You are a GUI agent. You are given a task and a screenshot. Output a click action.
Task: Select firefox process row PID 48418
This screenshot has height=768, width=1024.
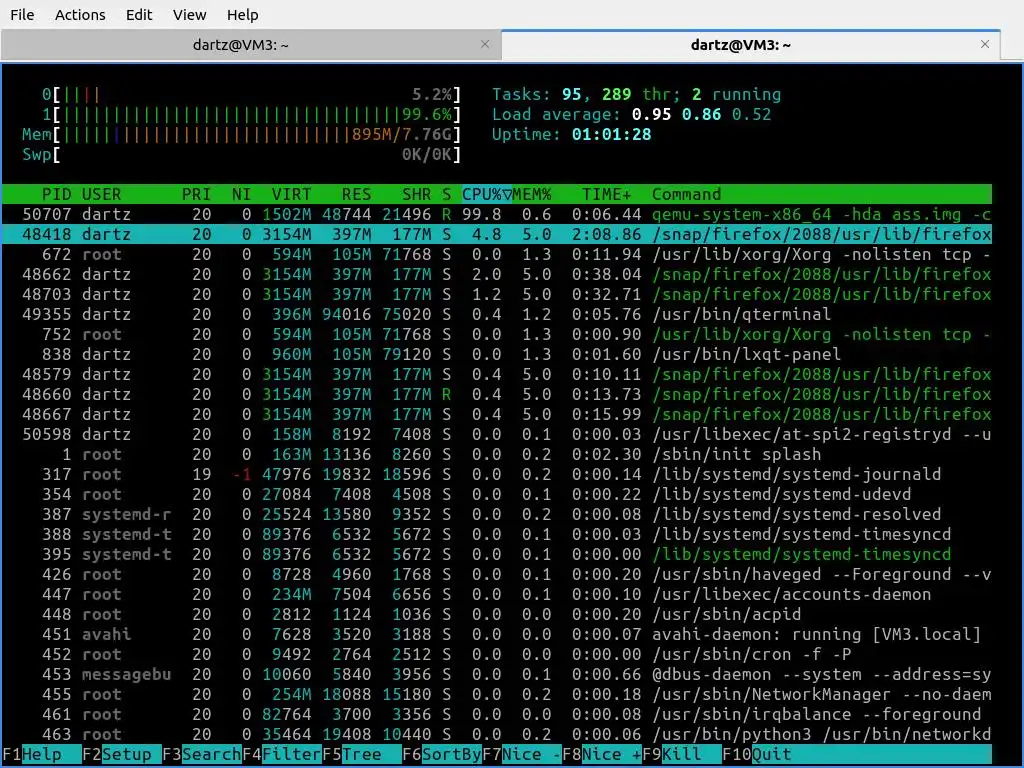tap(497, 234)
